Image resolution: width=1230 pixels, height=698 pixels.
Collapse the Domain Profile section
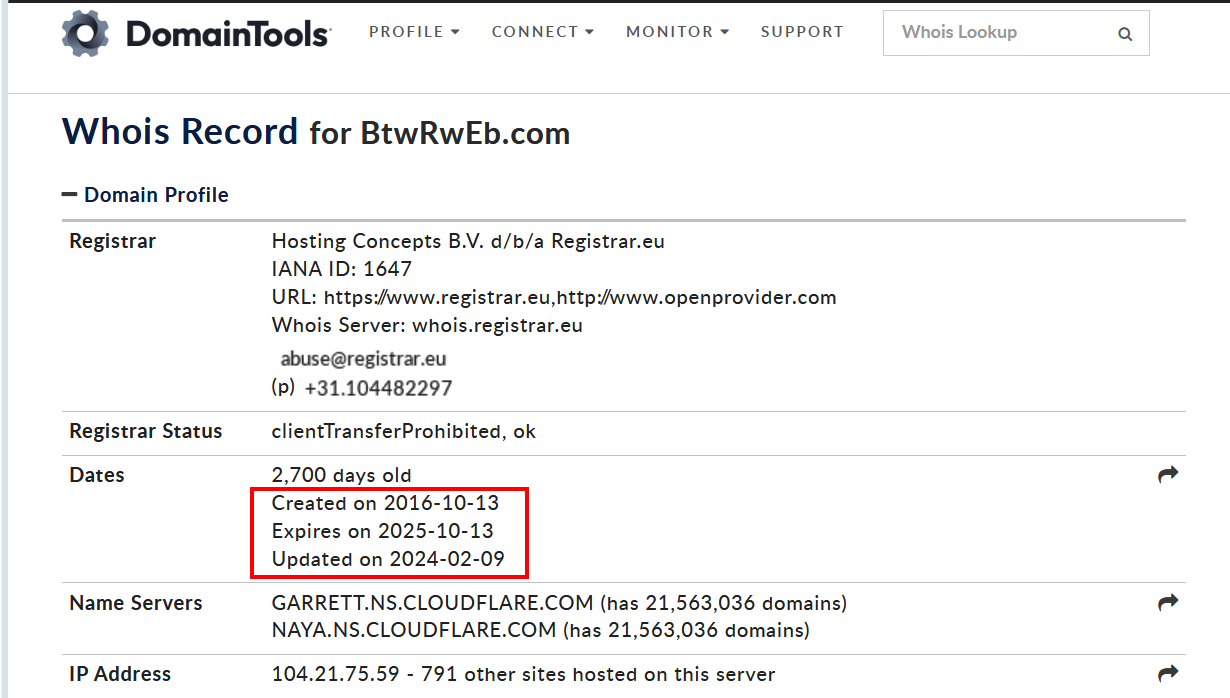point(145,195)
